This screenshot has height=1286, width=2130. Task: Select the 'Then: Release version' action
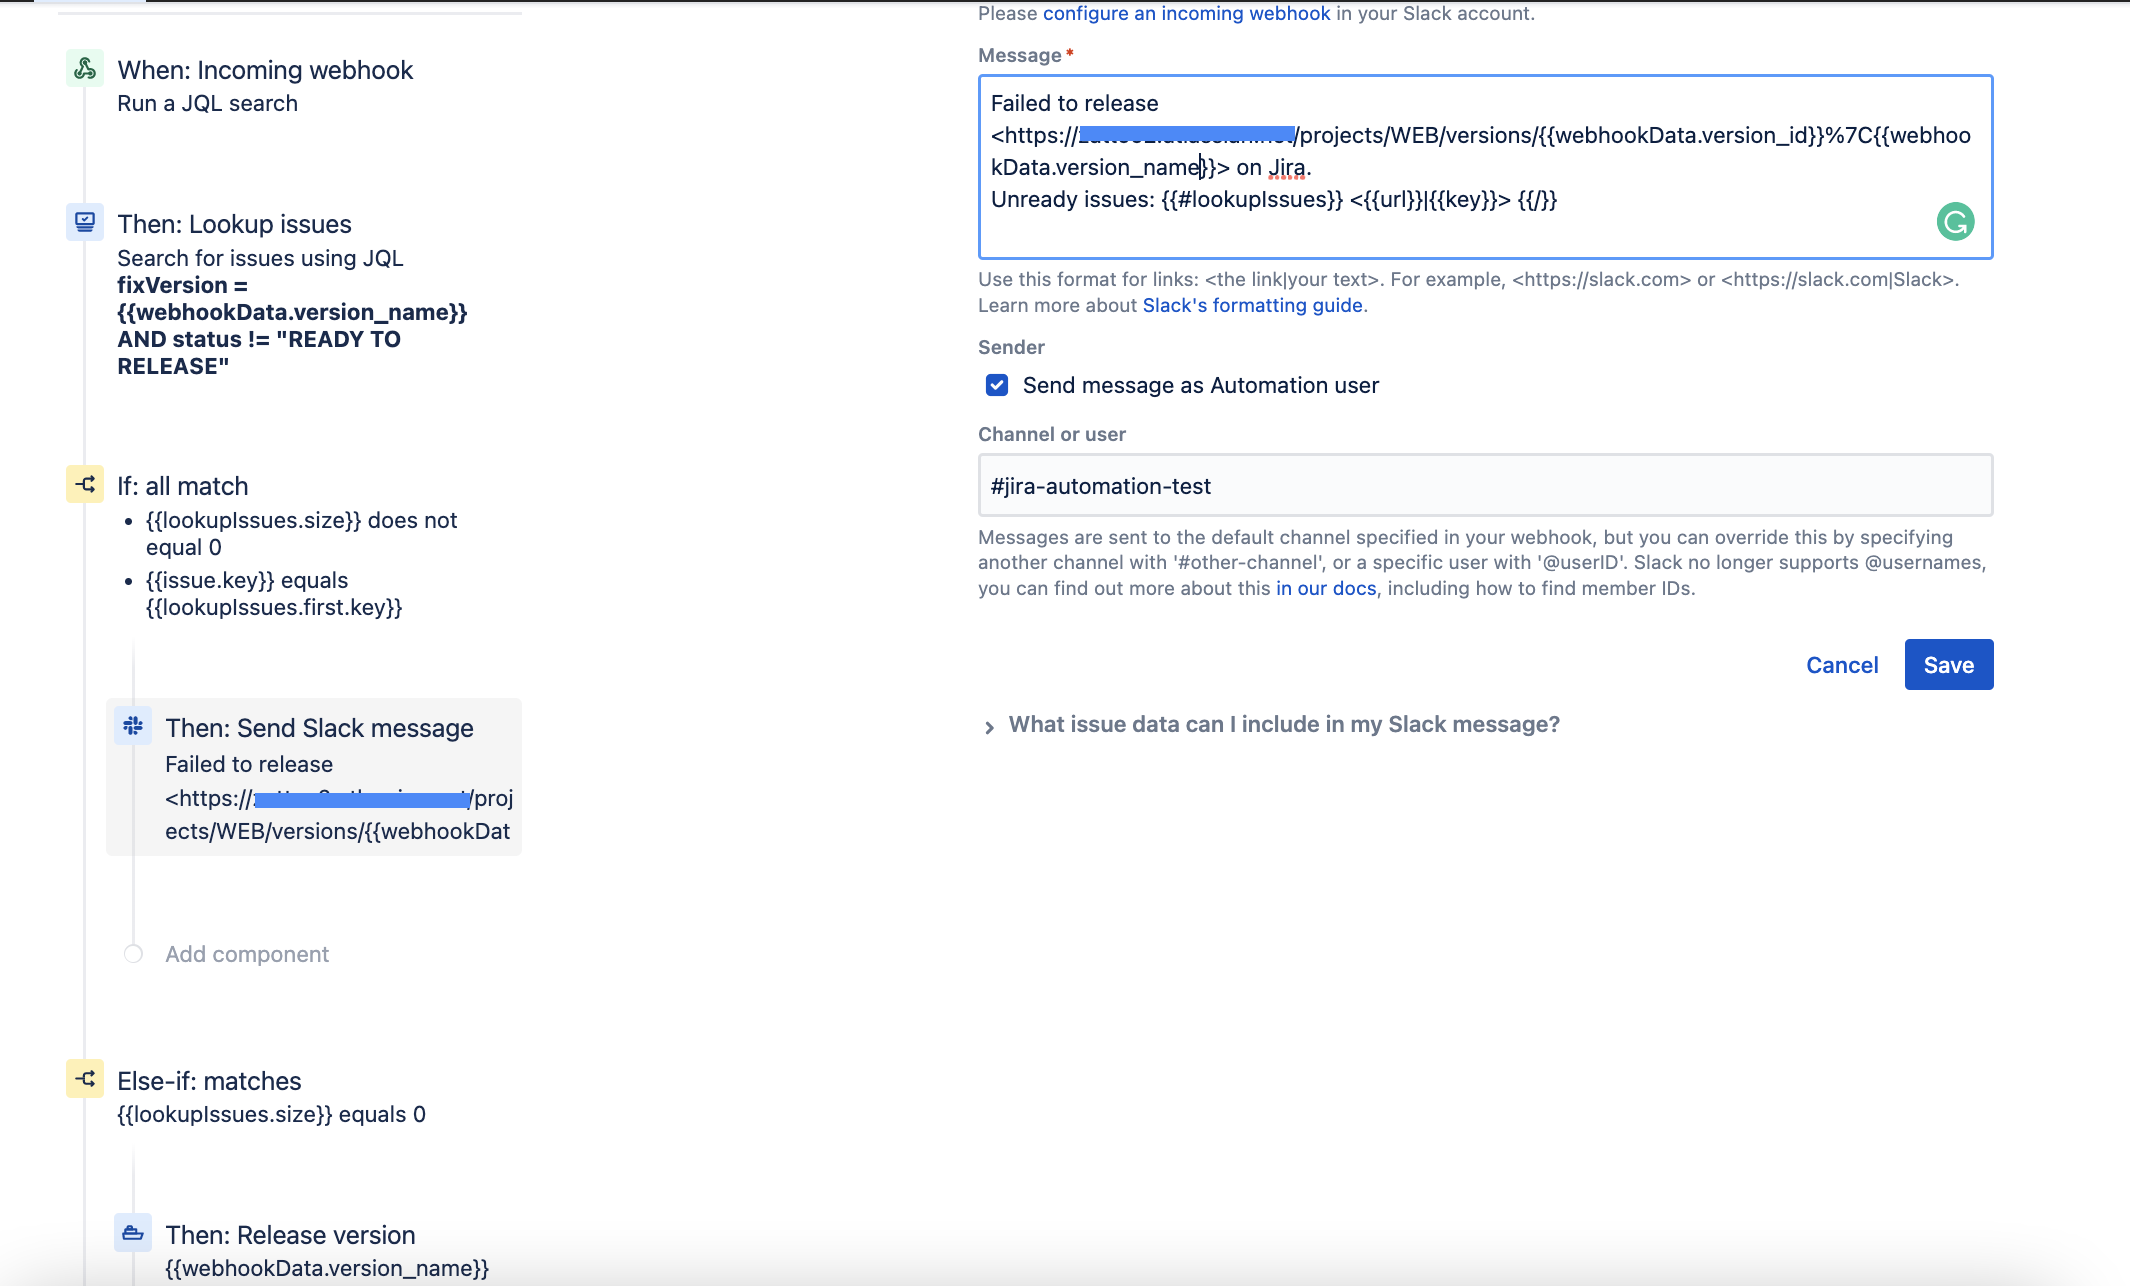pos(290,1234)
